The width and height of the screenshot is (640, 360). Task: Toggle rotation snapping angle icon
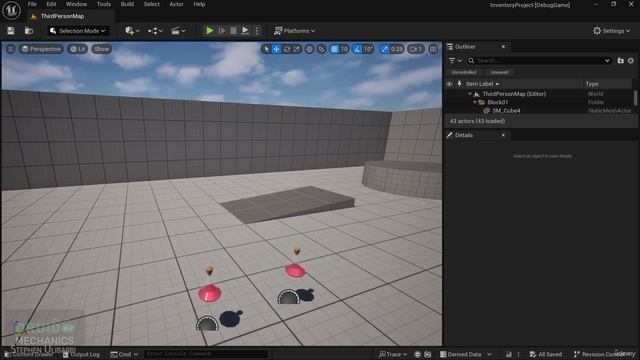358,49
